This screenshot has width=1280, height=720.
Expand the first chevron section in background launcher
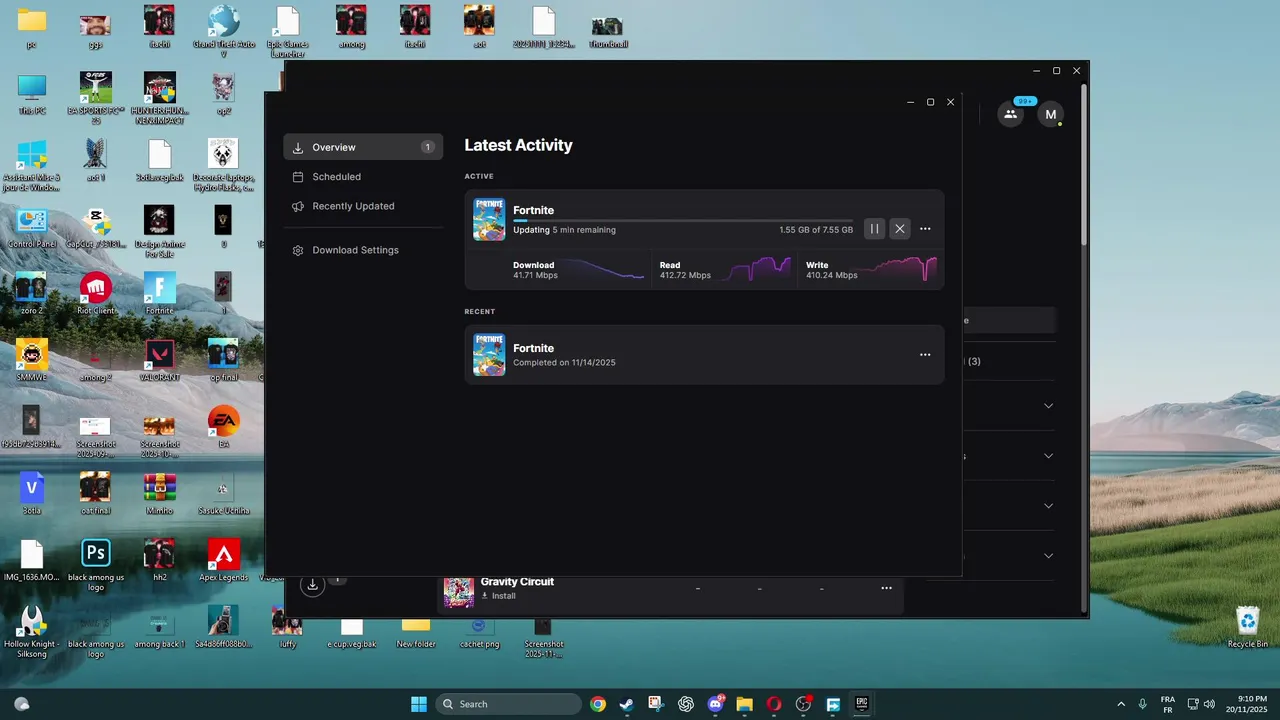pyautogui.click(x=1048, y=406)
